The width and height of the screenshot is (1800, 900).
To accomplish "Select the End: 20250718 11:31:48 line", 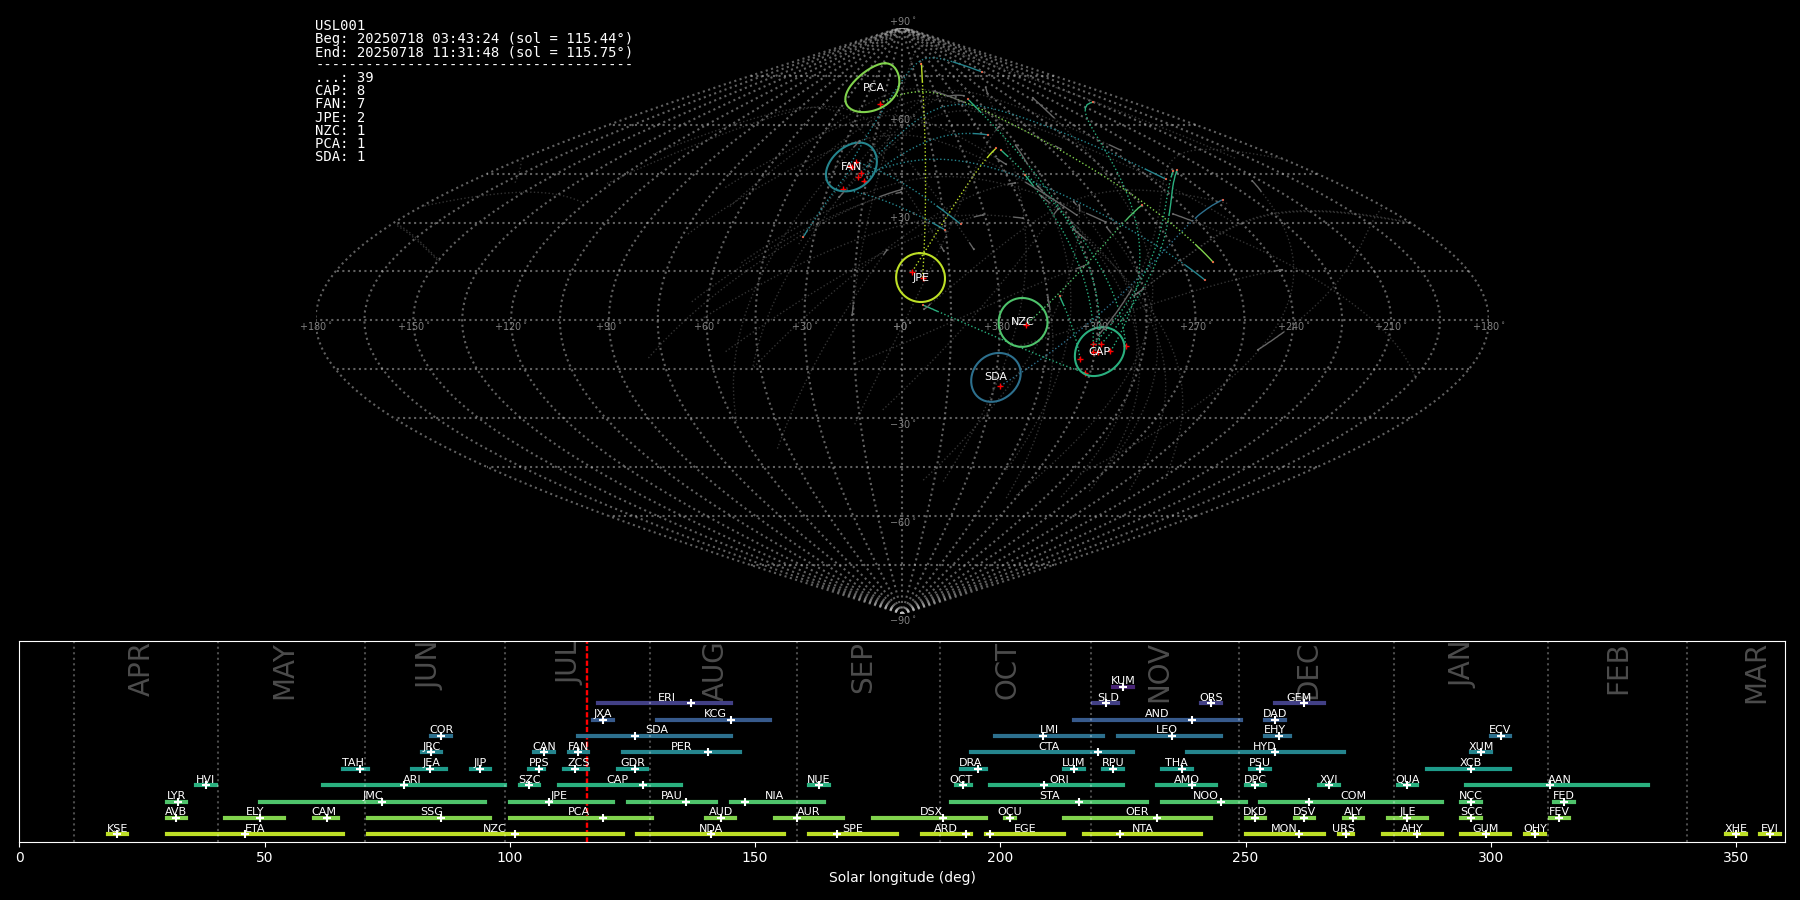I will [474, 52].
